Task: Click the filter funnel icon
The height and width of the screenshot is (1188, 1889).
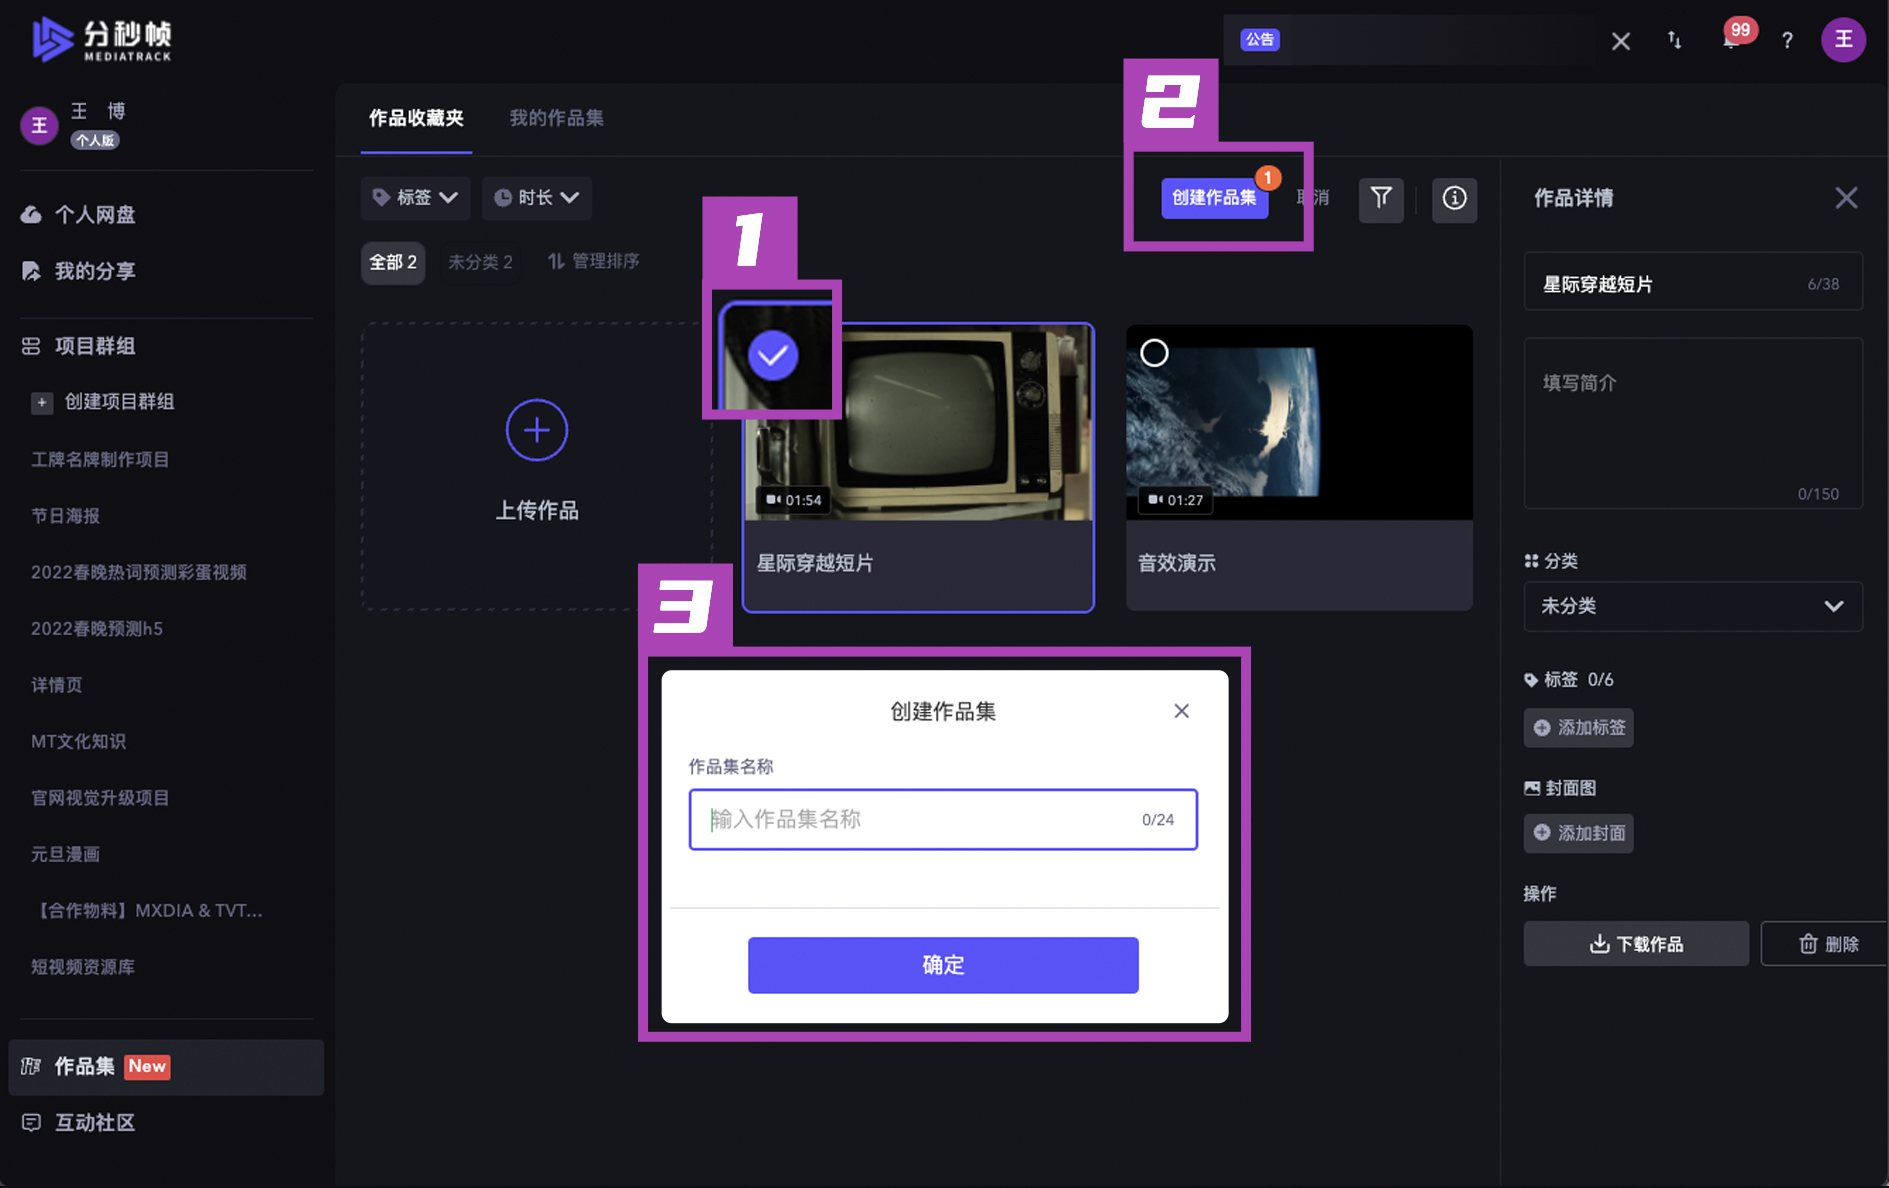Action: (1381, 198)
